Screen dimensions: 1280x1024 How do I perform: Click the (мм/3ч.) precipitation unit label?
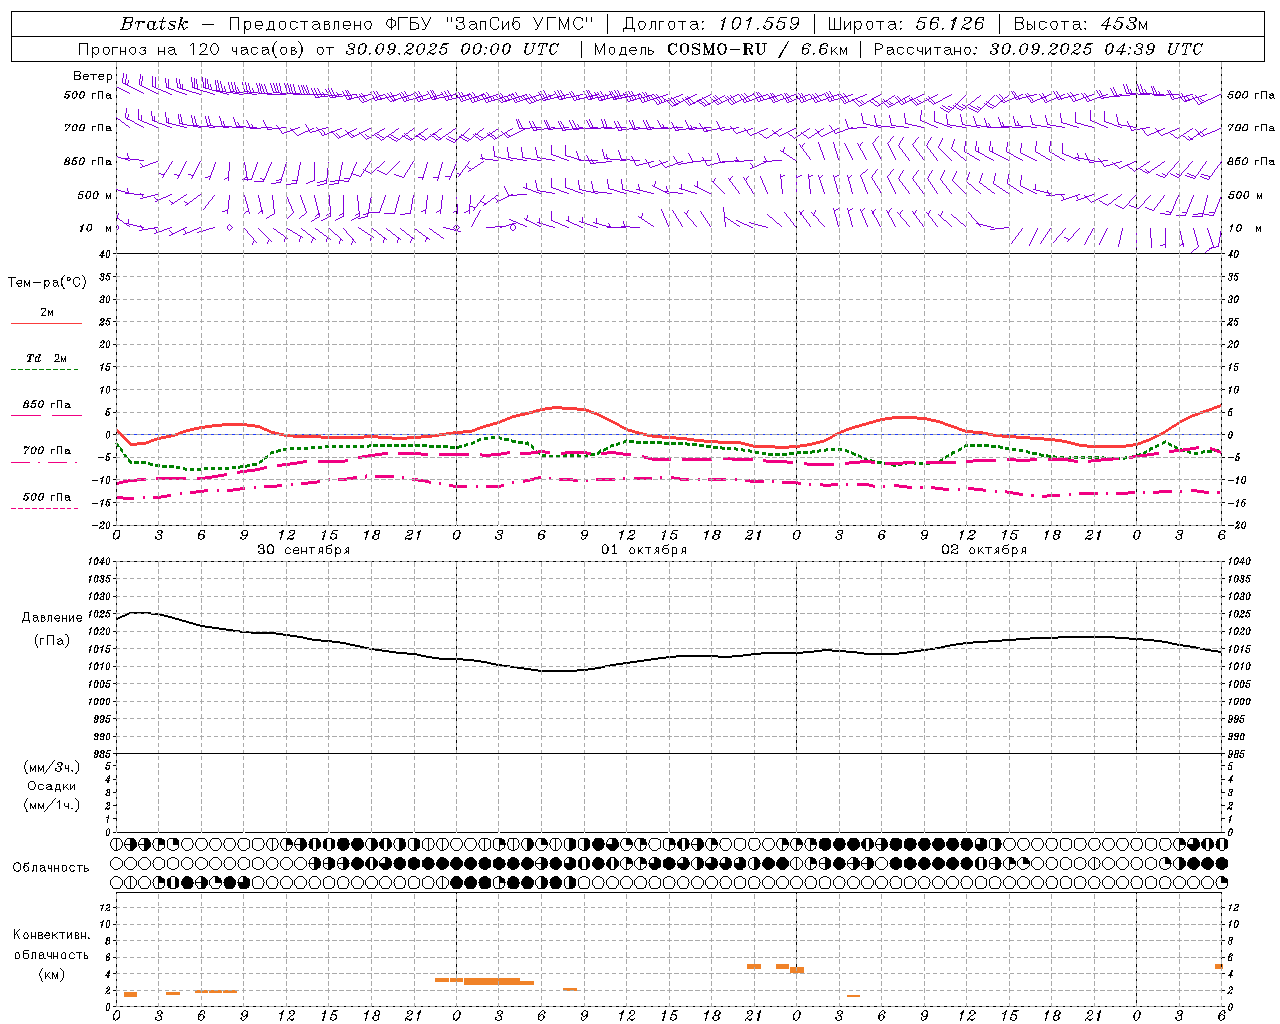pyautogui.click(x=52, y=767)
